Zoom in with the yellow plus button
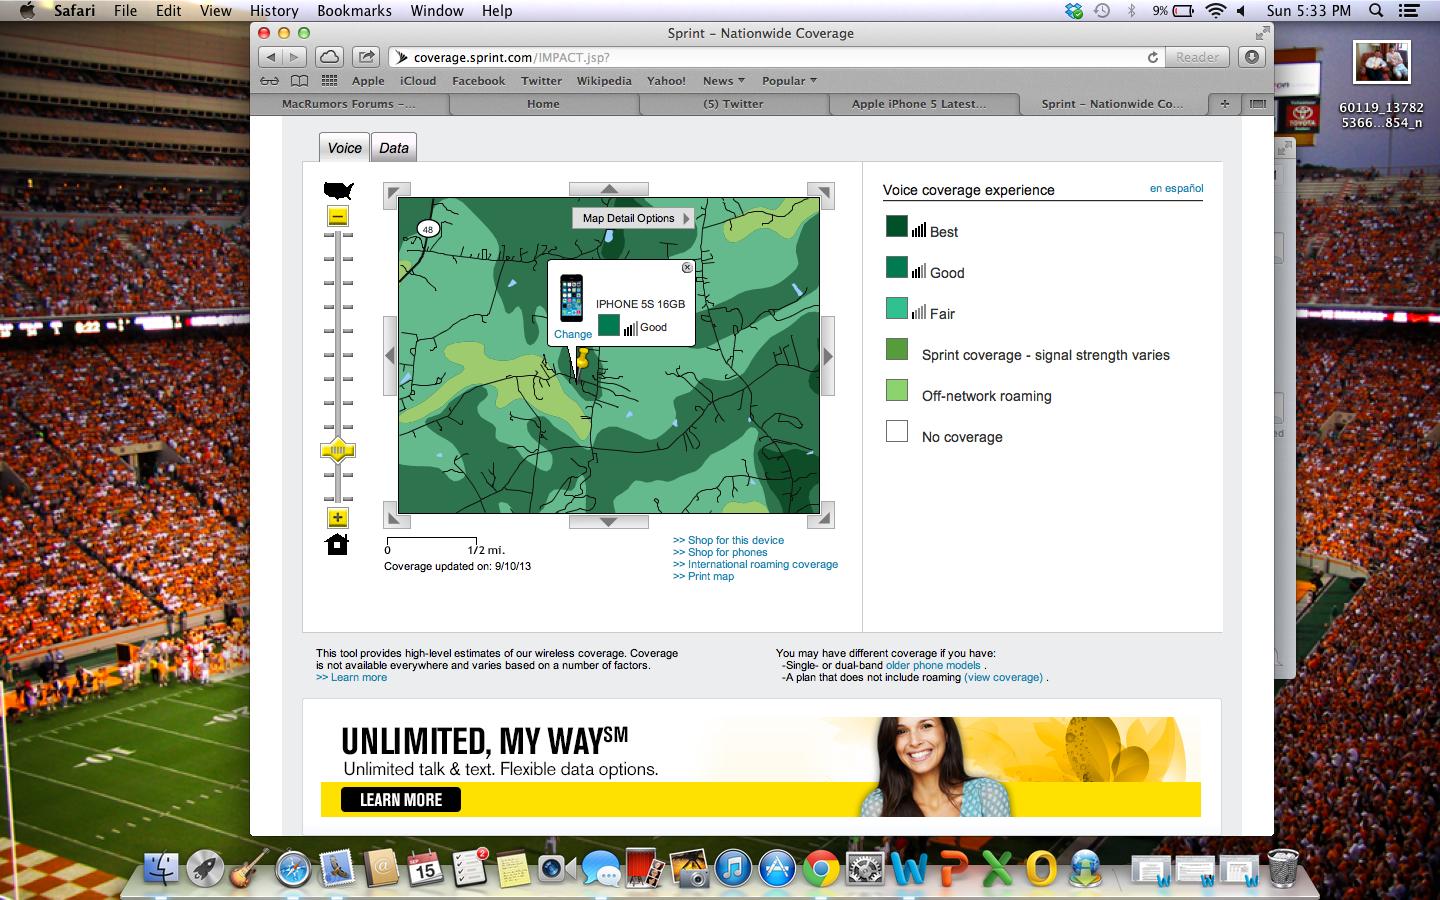The image size is (1440, 900). click(x=338, y=517)
